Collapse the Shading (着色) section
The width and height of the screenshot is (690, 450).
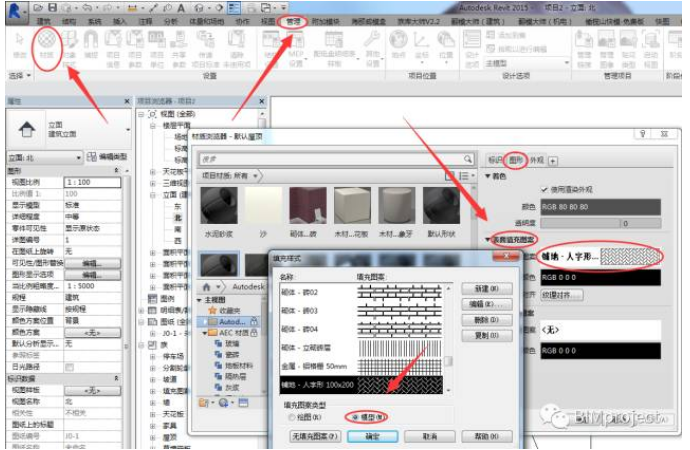pos(488,176)
